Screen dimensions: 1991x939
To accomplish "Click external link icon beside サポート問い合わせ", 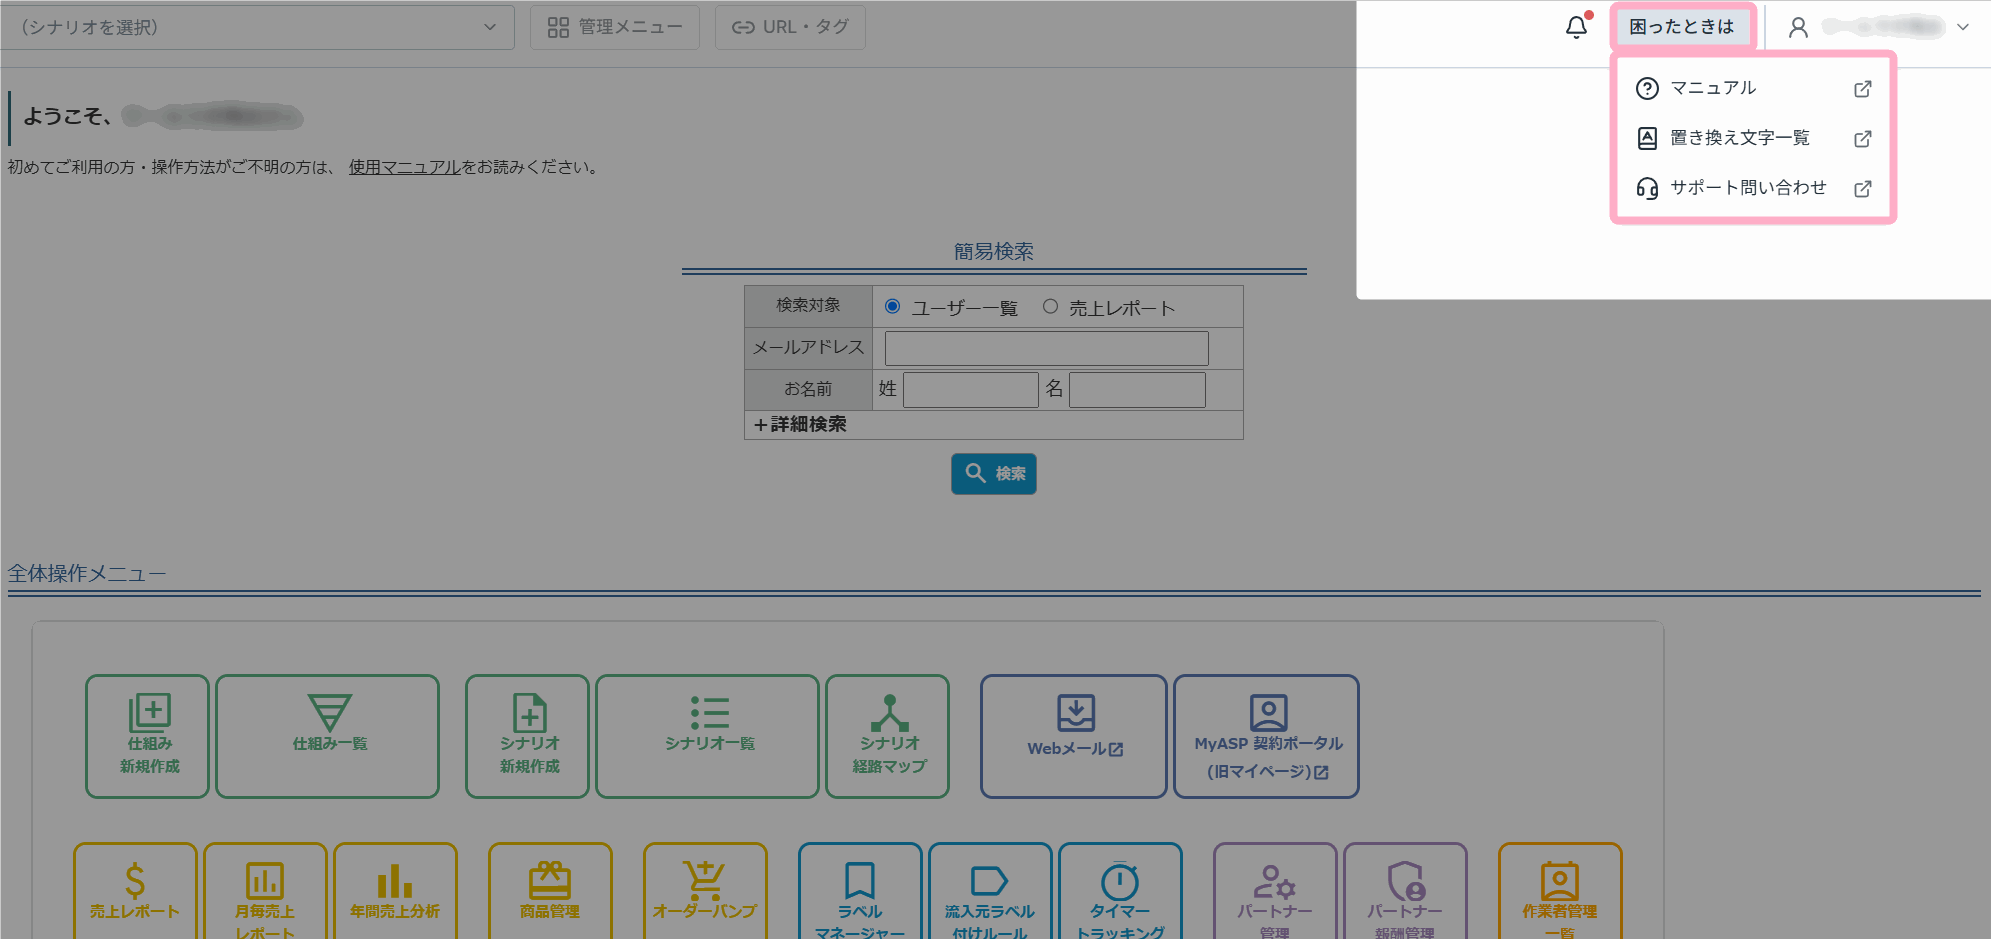I will click(x=1862, y=189).
